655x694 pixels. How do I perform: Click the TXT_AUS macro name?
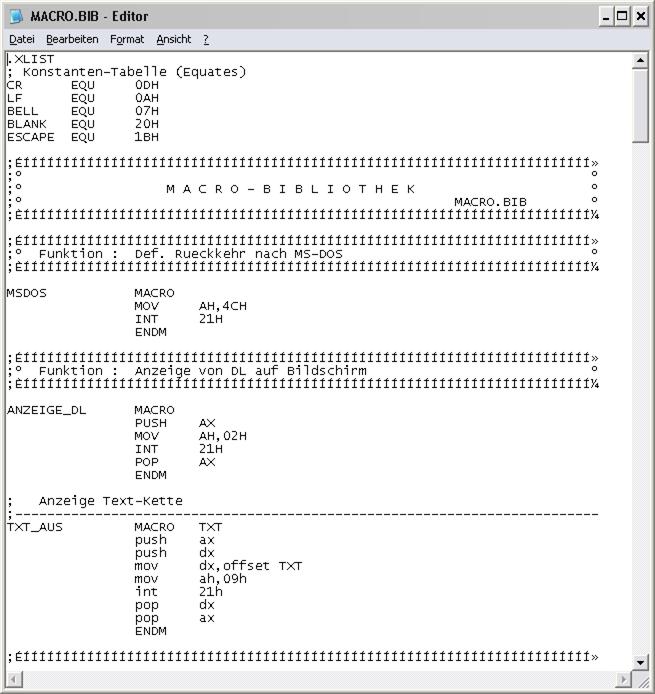[35, 527]
